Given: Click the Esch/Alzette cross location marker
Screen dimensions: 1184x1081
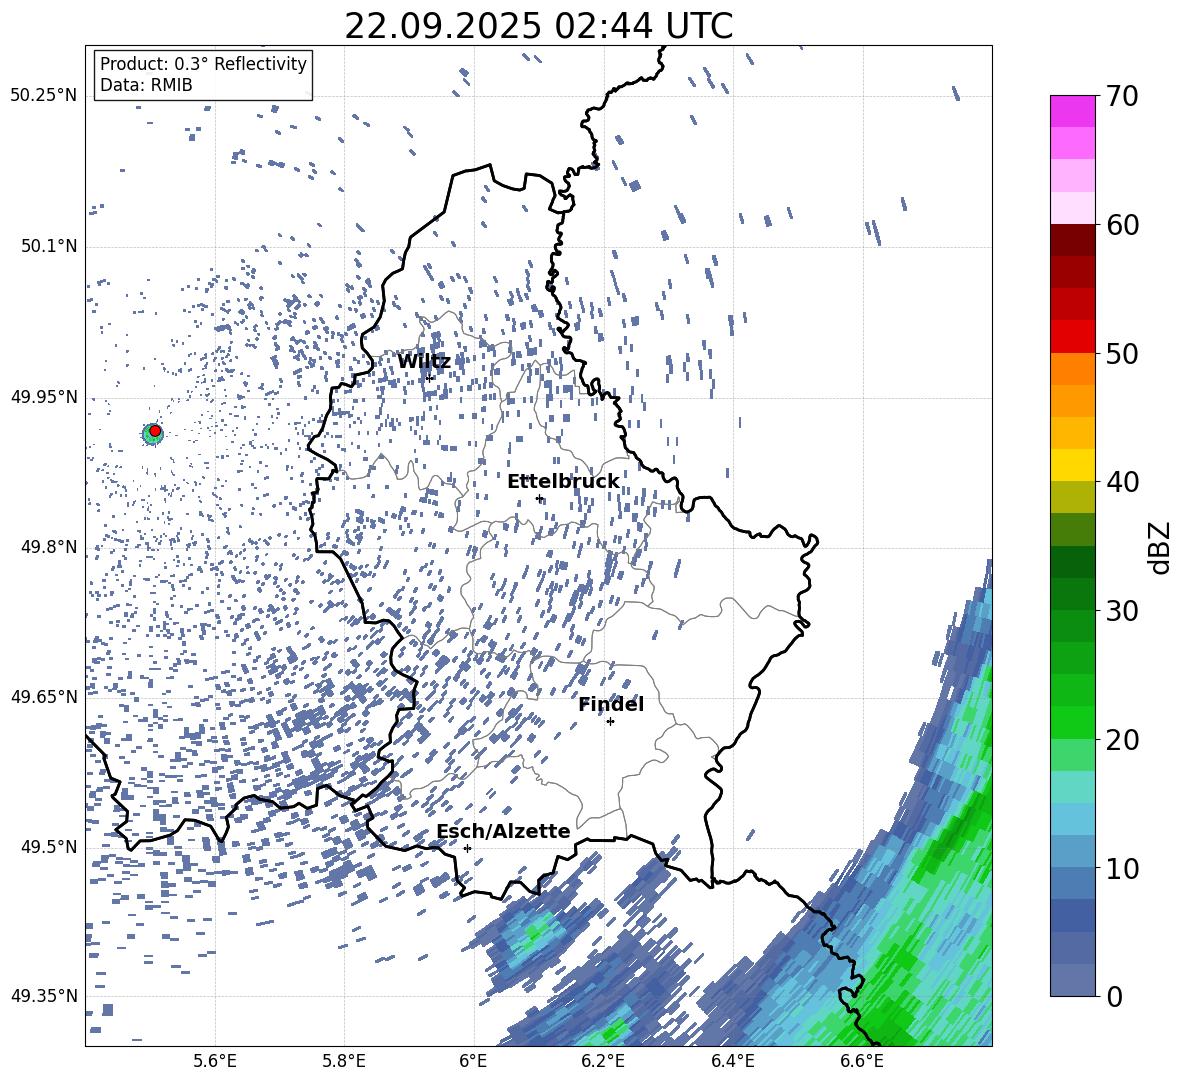Looking at the screenshot, I should click(x=467, y=848).
